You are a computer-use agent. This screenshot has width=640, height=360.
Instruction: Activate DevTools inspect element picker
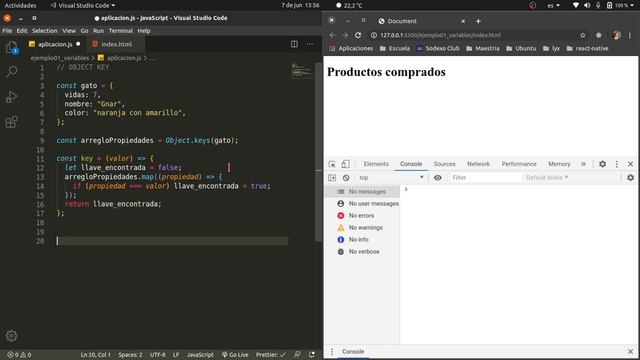332,164
